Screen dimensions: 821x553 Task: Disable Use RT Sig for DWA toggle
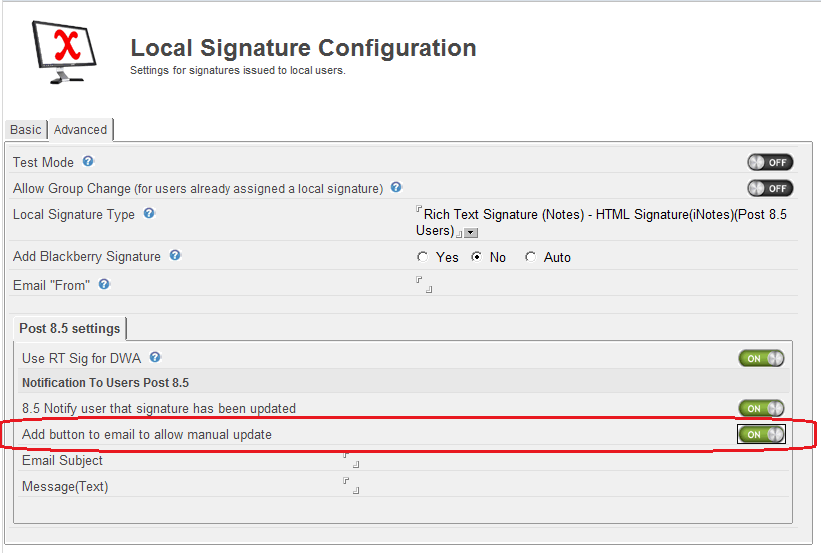761,358
